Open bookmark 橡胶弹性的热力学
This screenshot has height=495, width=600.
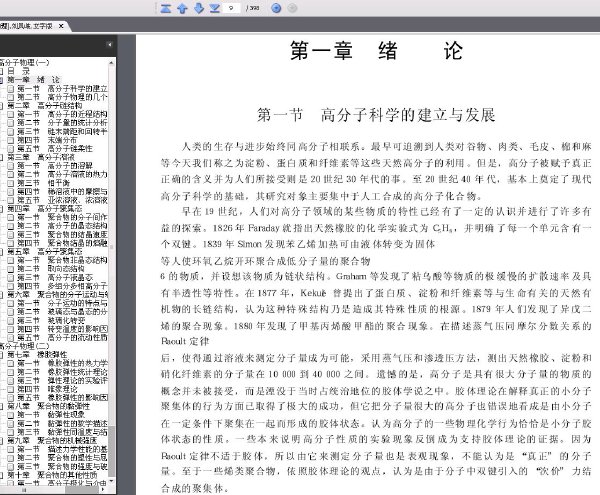(77, 363)
